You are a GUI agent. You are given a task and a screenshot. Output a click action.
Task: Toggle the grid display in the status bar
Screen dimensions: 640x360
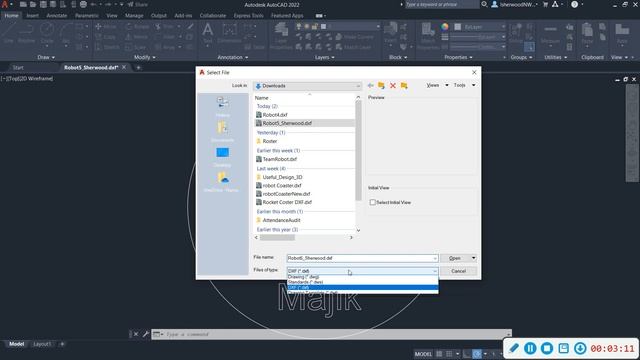pyautogui.click(x=439, y=354)
